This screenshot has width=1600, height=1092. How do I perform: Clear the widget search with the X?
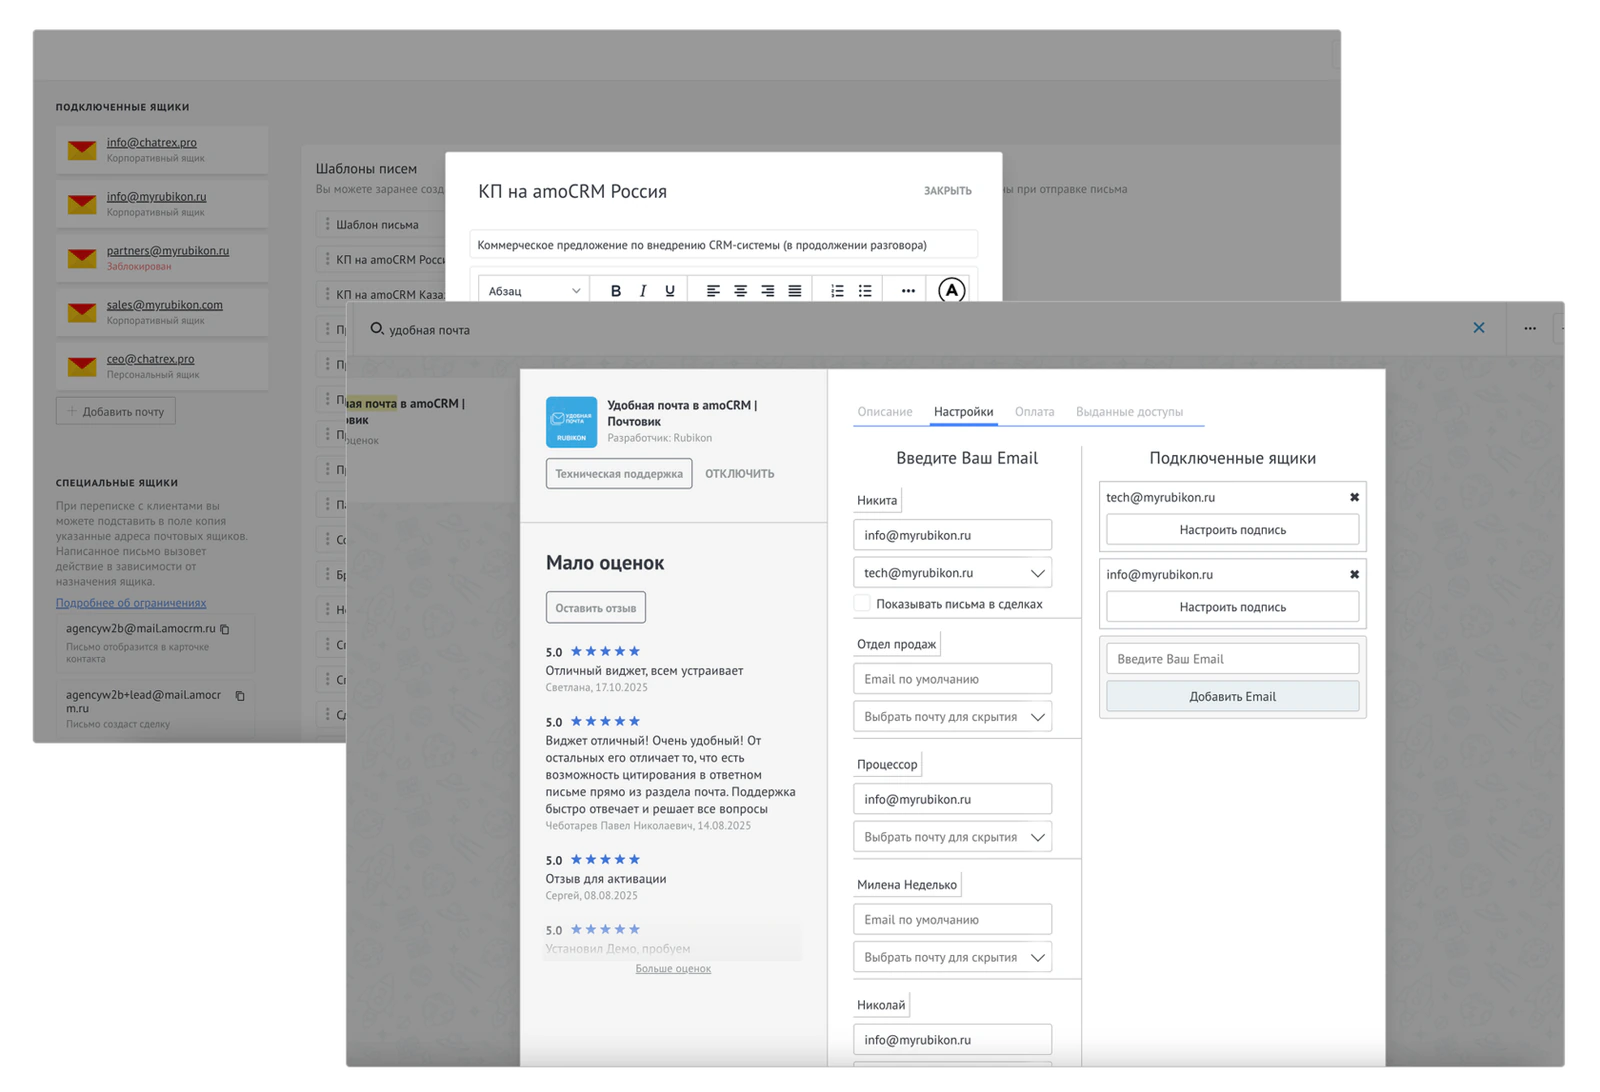click(1479, 328)
